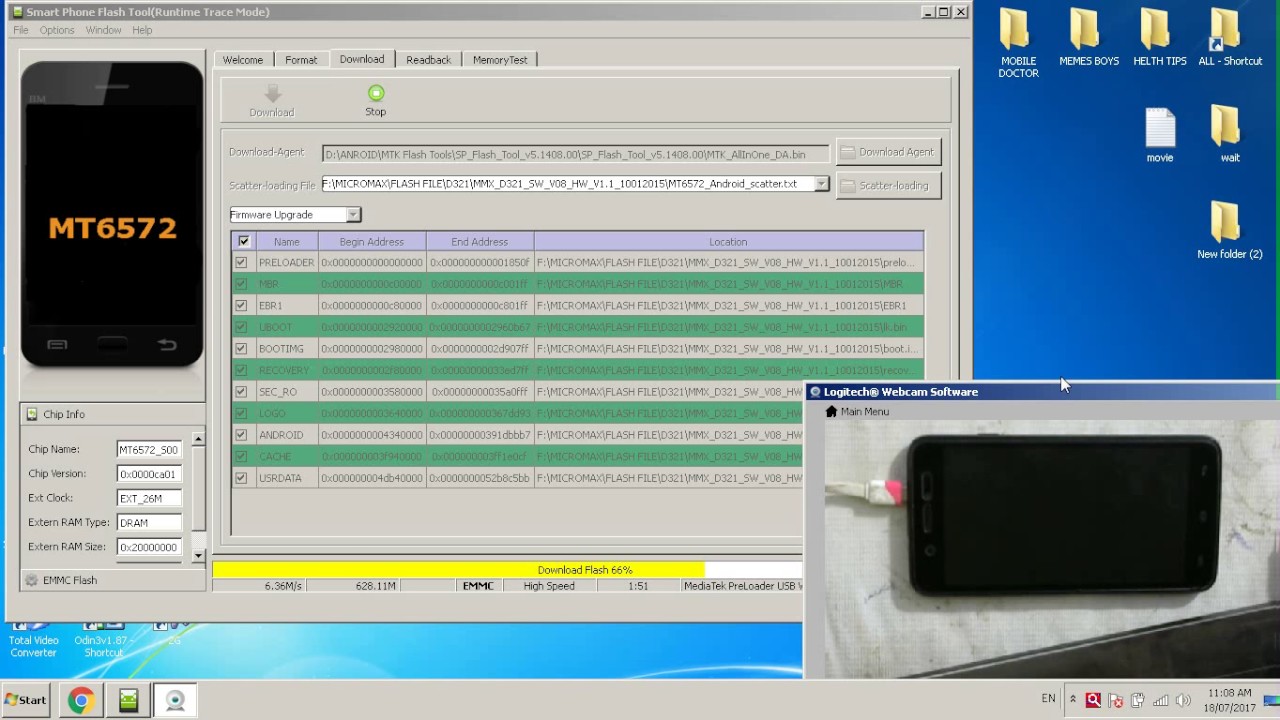Click the Total Video Converter desktop shortcut
1280x720 pixels.
coord(34,640)
